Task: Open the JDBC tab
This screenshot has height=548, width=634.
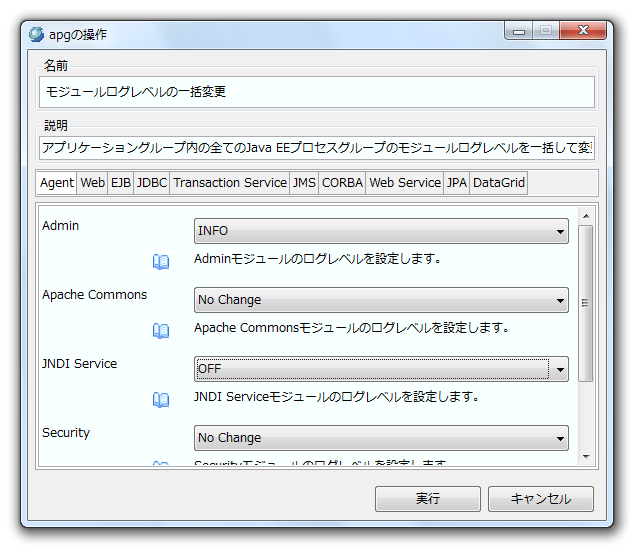Action: coord(151,183)
